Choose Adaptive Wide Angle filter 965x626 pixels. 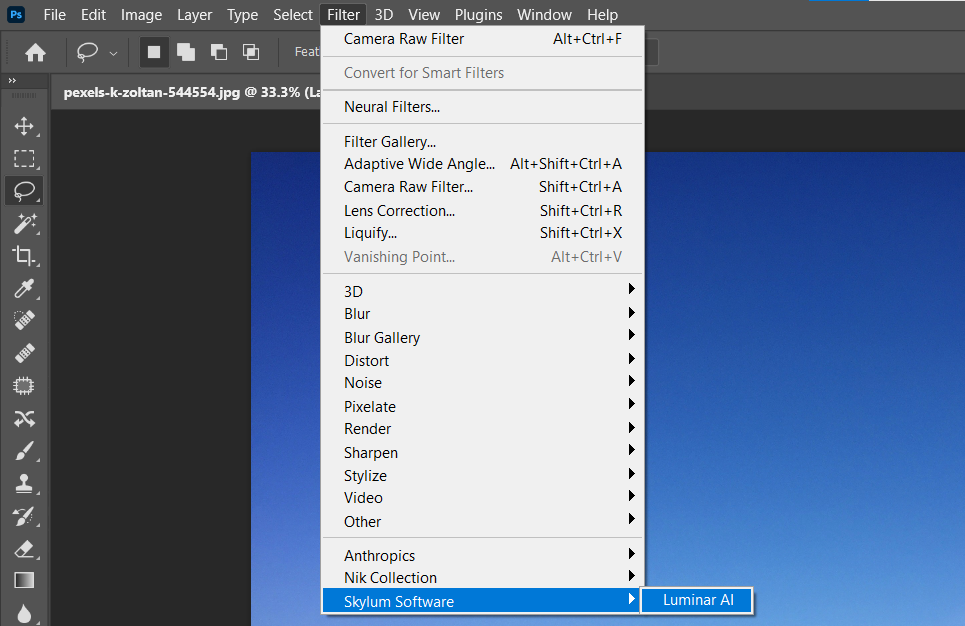pyautogui.click(x=482, y=164)
